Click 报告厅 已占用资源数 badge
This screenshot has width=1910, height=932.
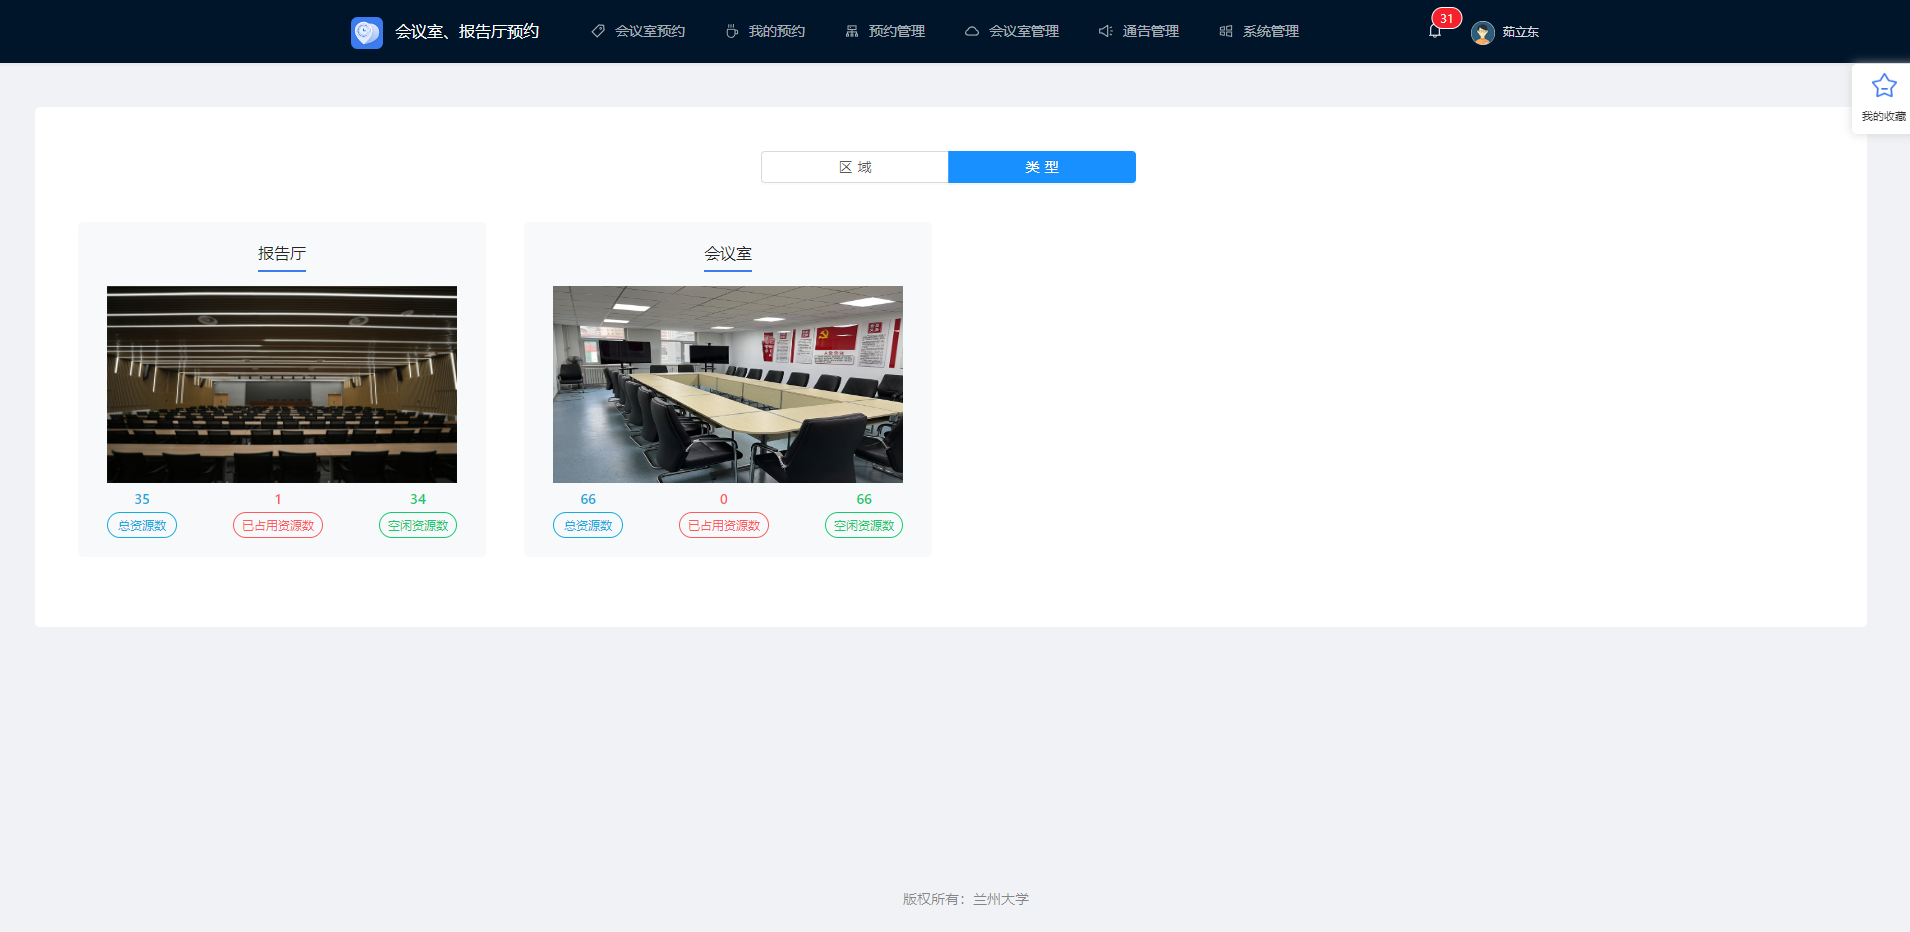coord(278,525)
